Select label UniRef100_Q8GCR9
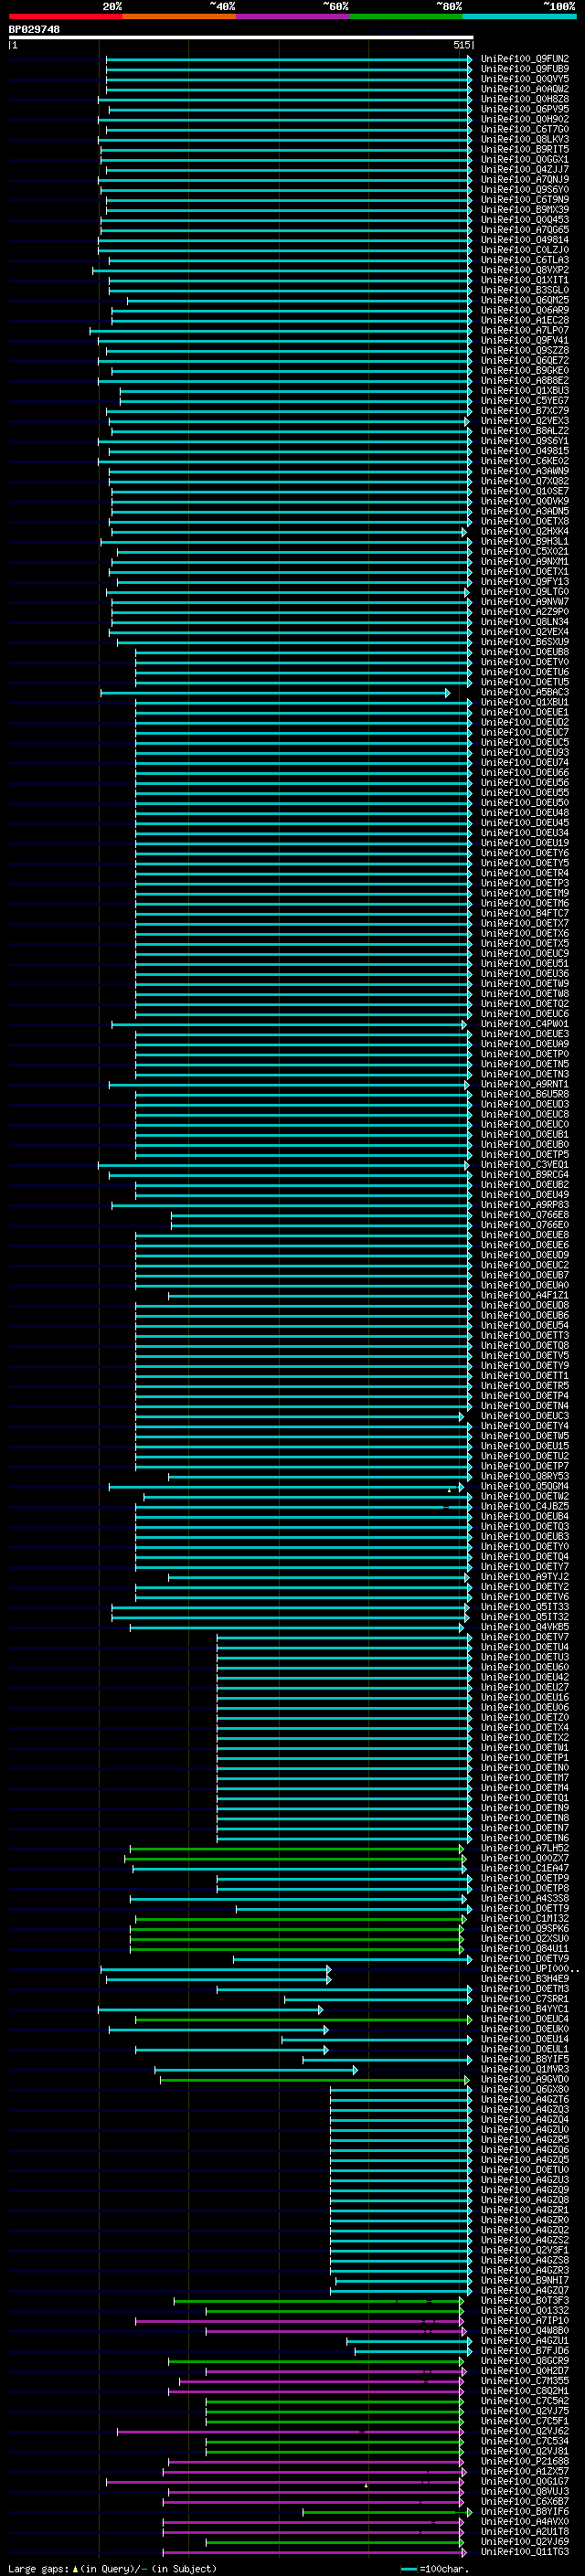Image resolution: width=585 pixels, height=2576 pixels. coord(524,2361)
